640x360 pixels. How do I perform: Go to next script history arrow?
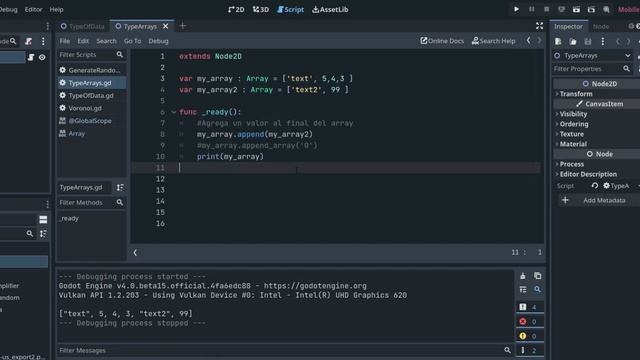pos(539,40)
